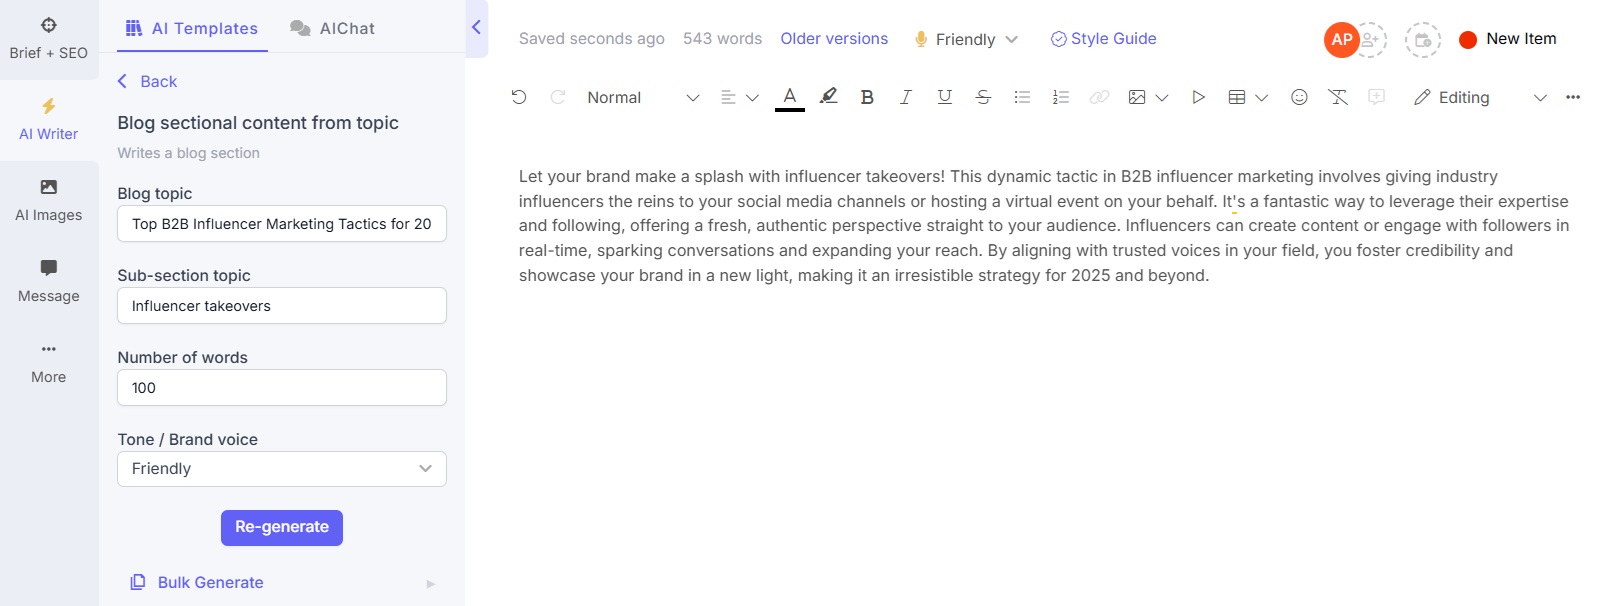Toggle bold formatting

pos(867,97)
